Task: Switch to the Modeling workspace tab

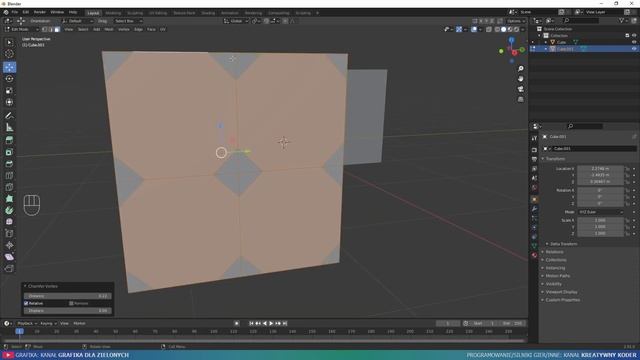Action: click(113, 13)
